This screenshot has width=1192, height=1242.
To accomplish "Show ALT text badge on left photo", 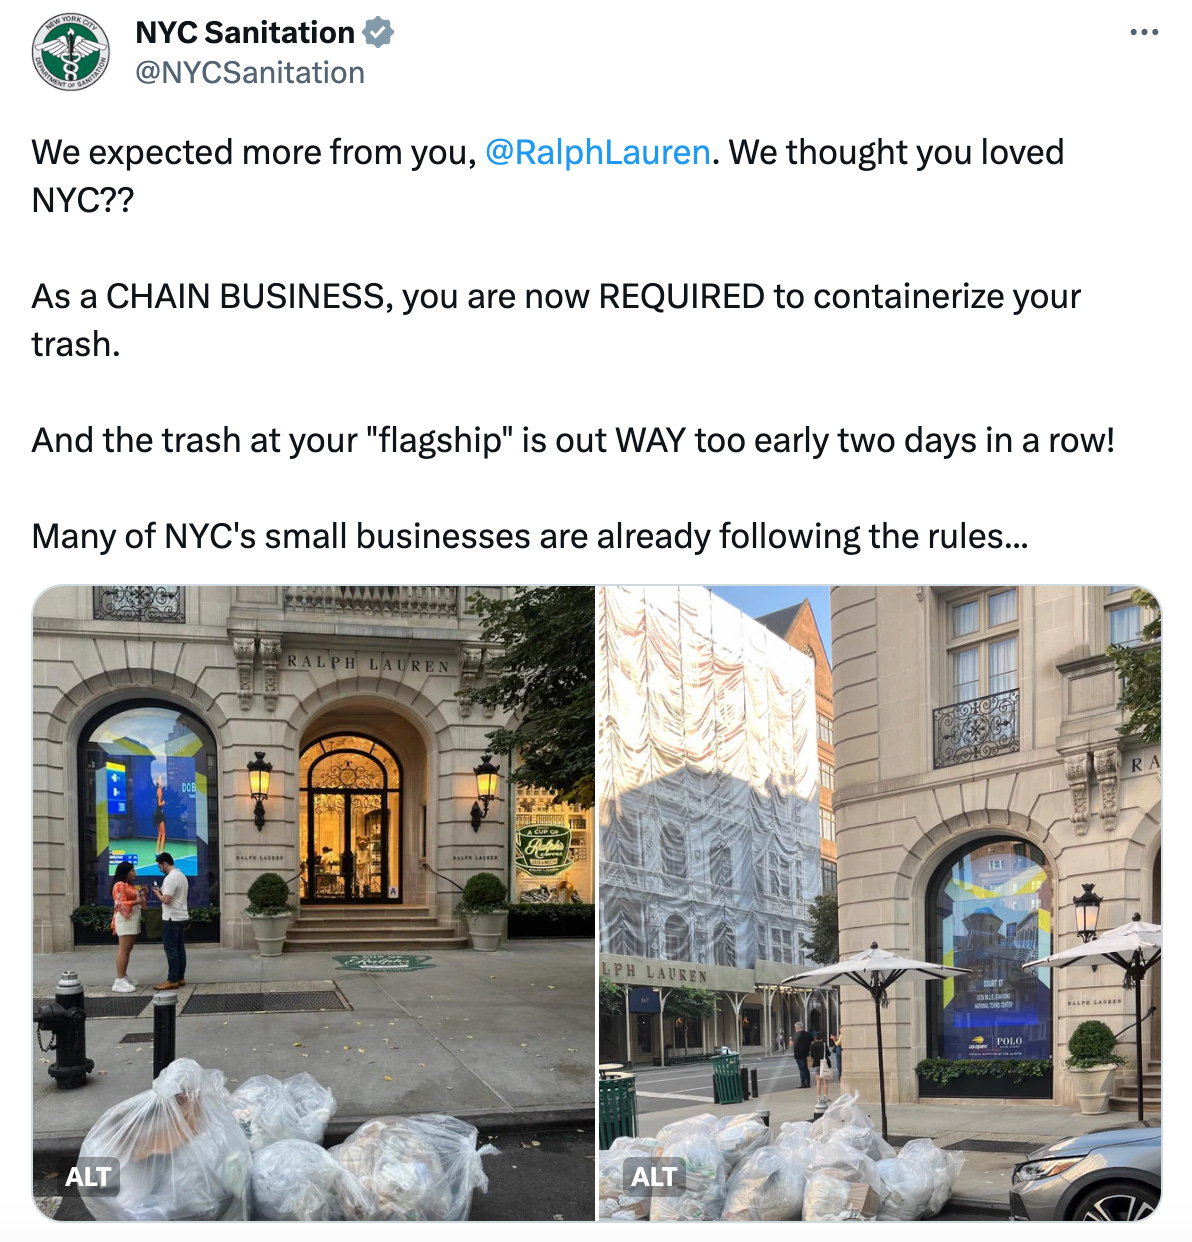I will pyautogui.click(x=88, y=1177).
